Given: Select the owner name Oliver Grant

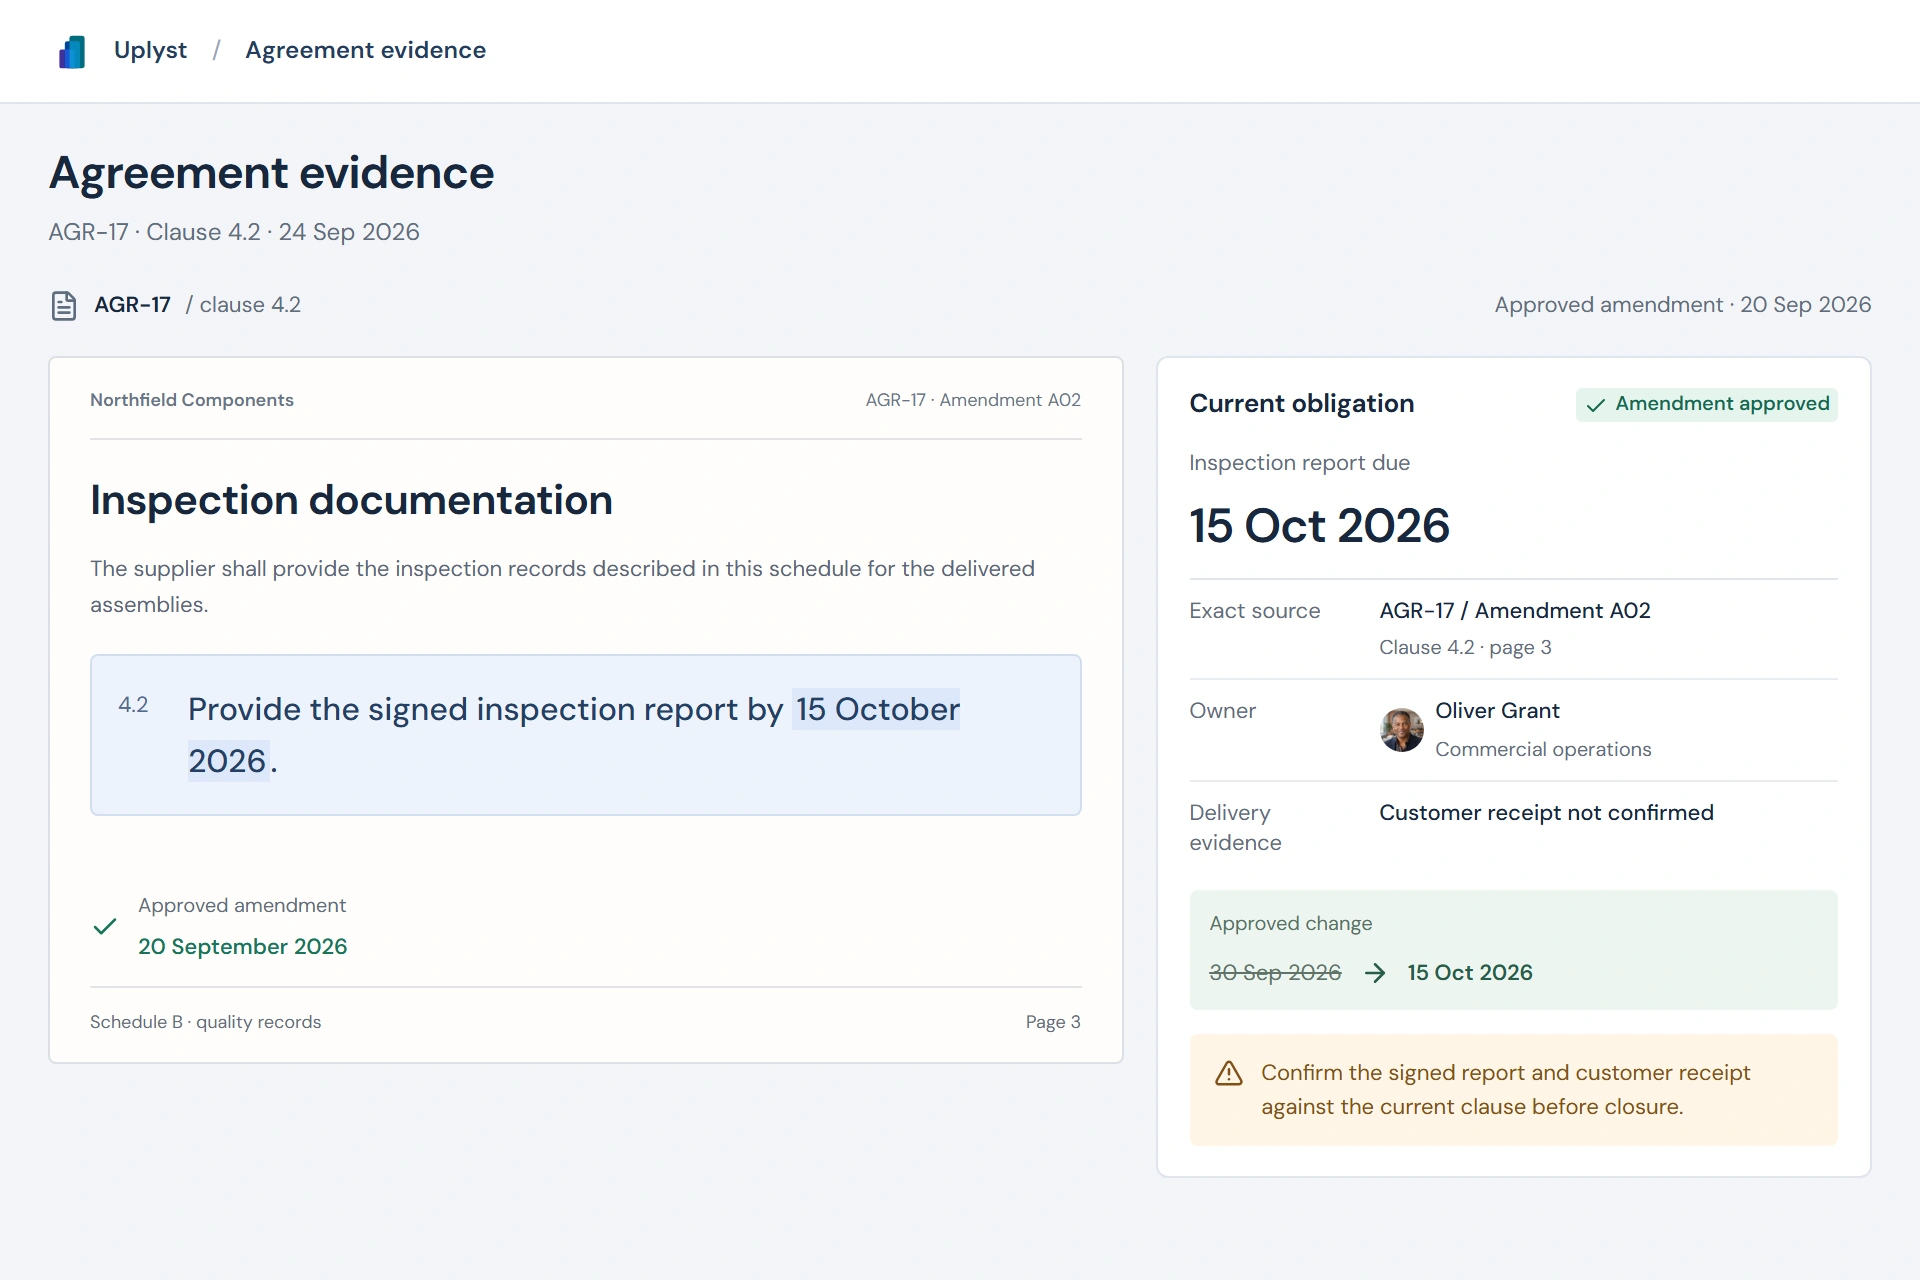Looking at the screenshot, I should (1497, 711).
